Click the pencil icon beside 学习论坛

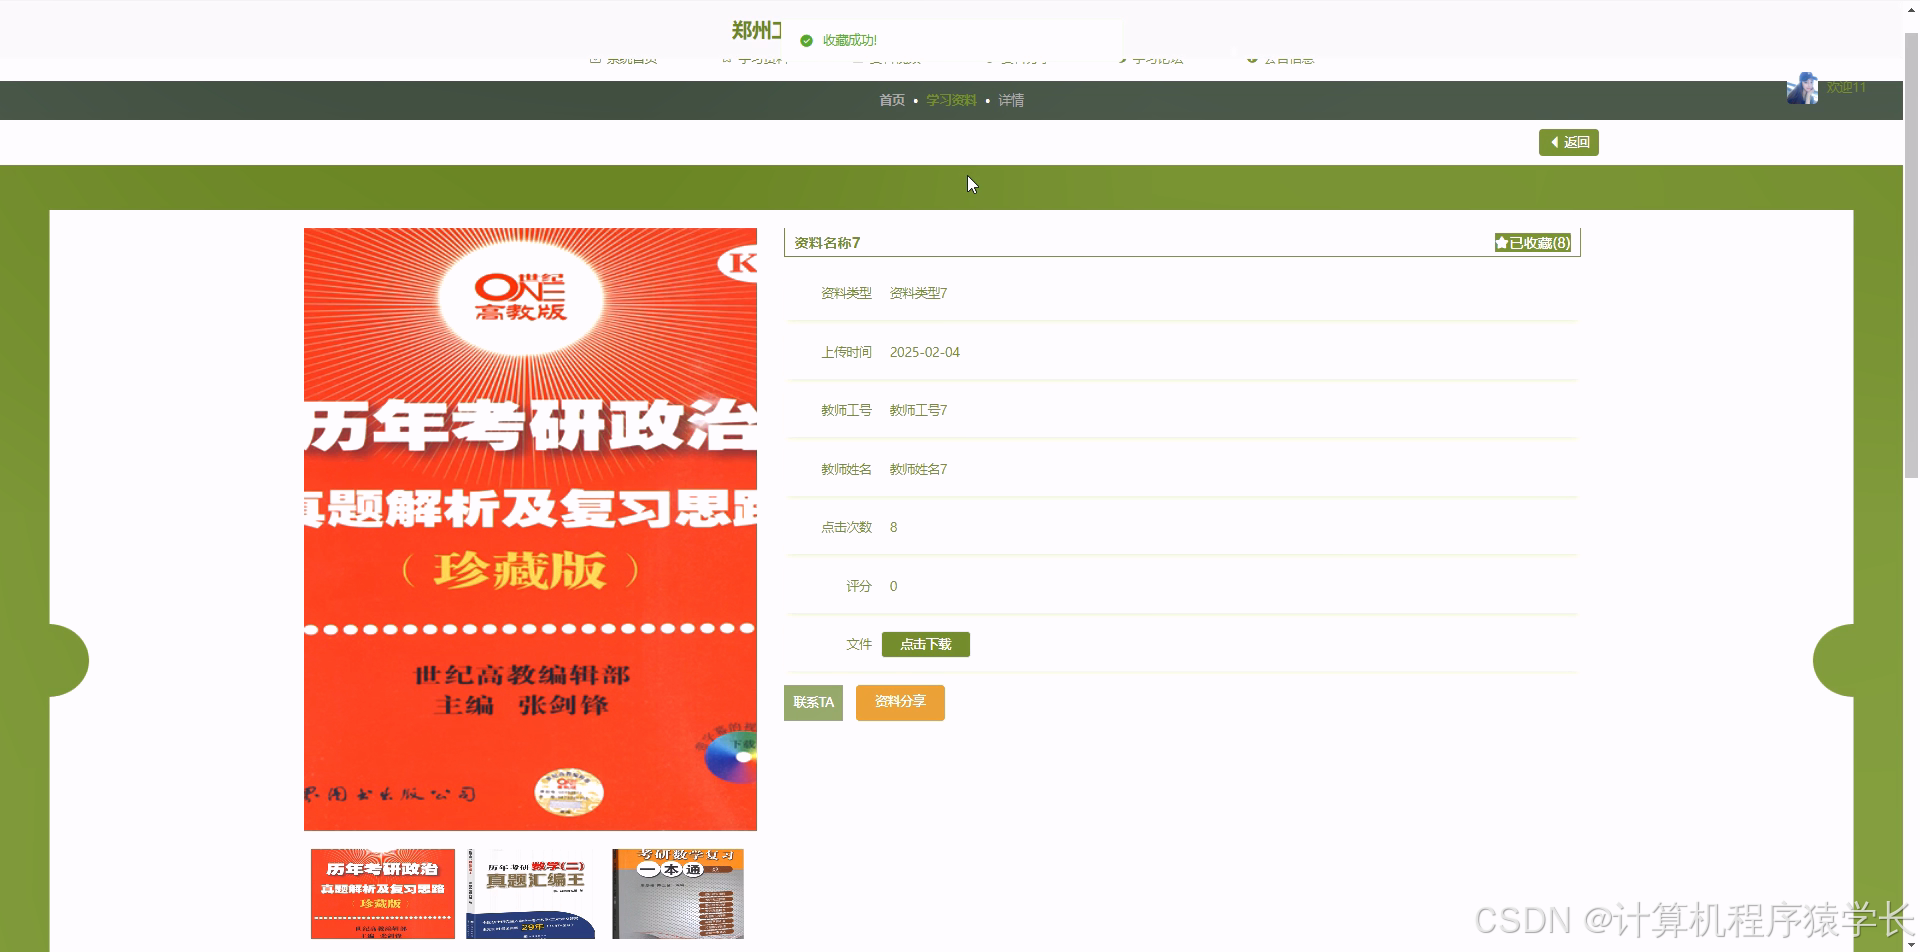(x=1124, y=58)
